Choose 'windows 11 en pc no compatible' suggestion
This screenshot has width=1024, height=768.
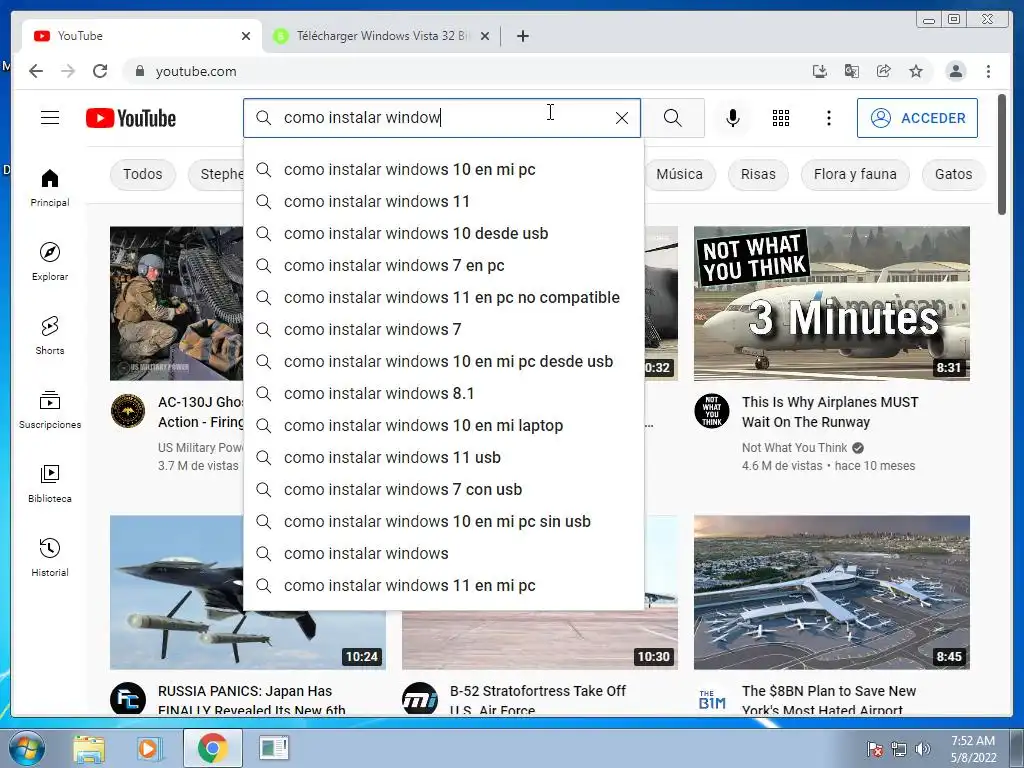[443, 298]
